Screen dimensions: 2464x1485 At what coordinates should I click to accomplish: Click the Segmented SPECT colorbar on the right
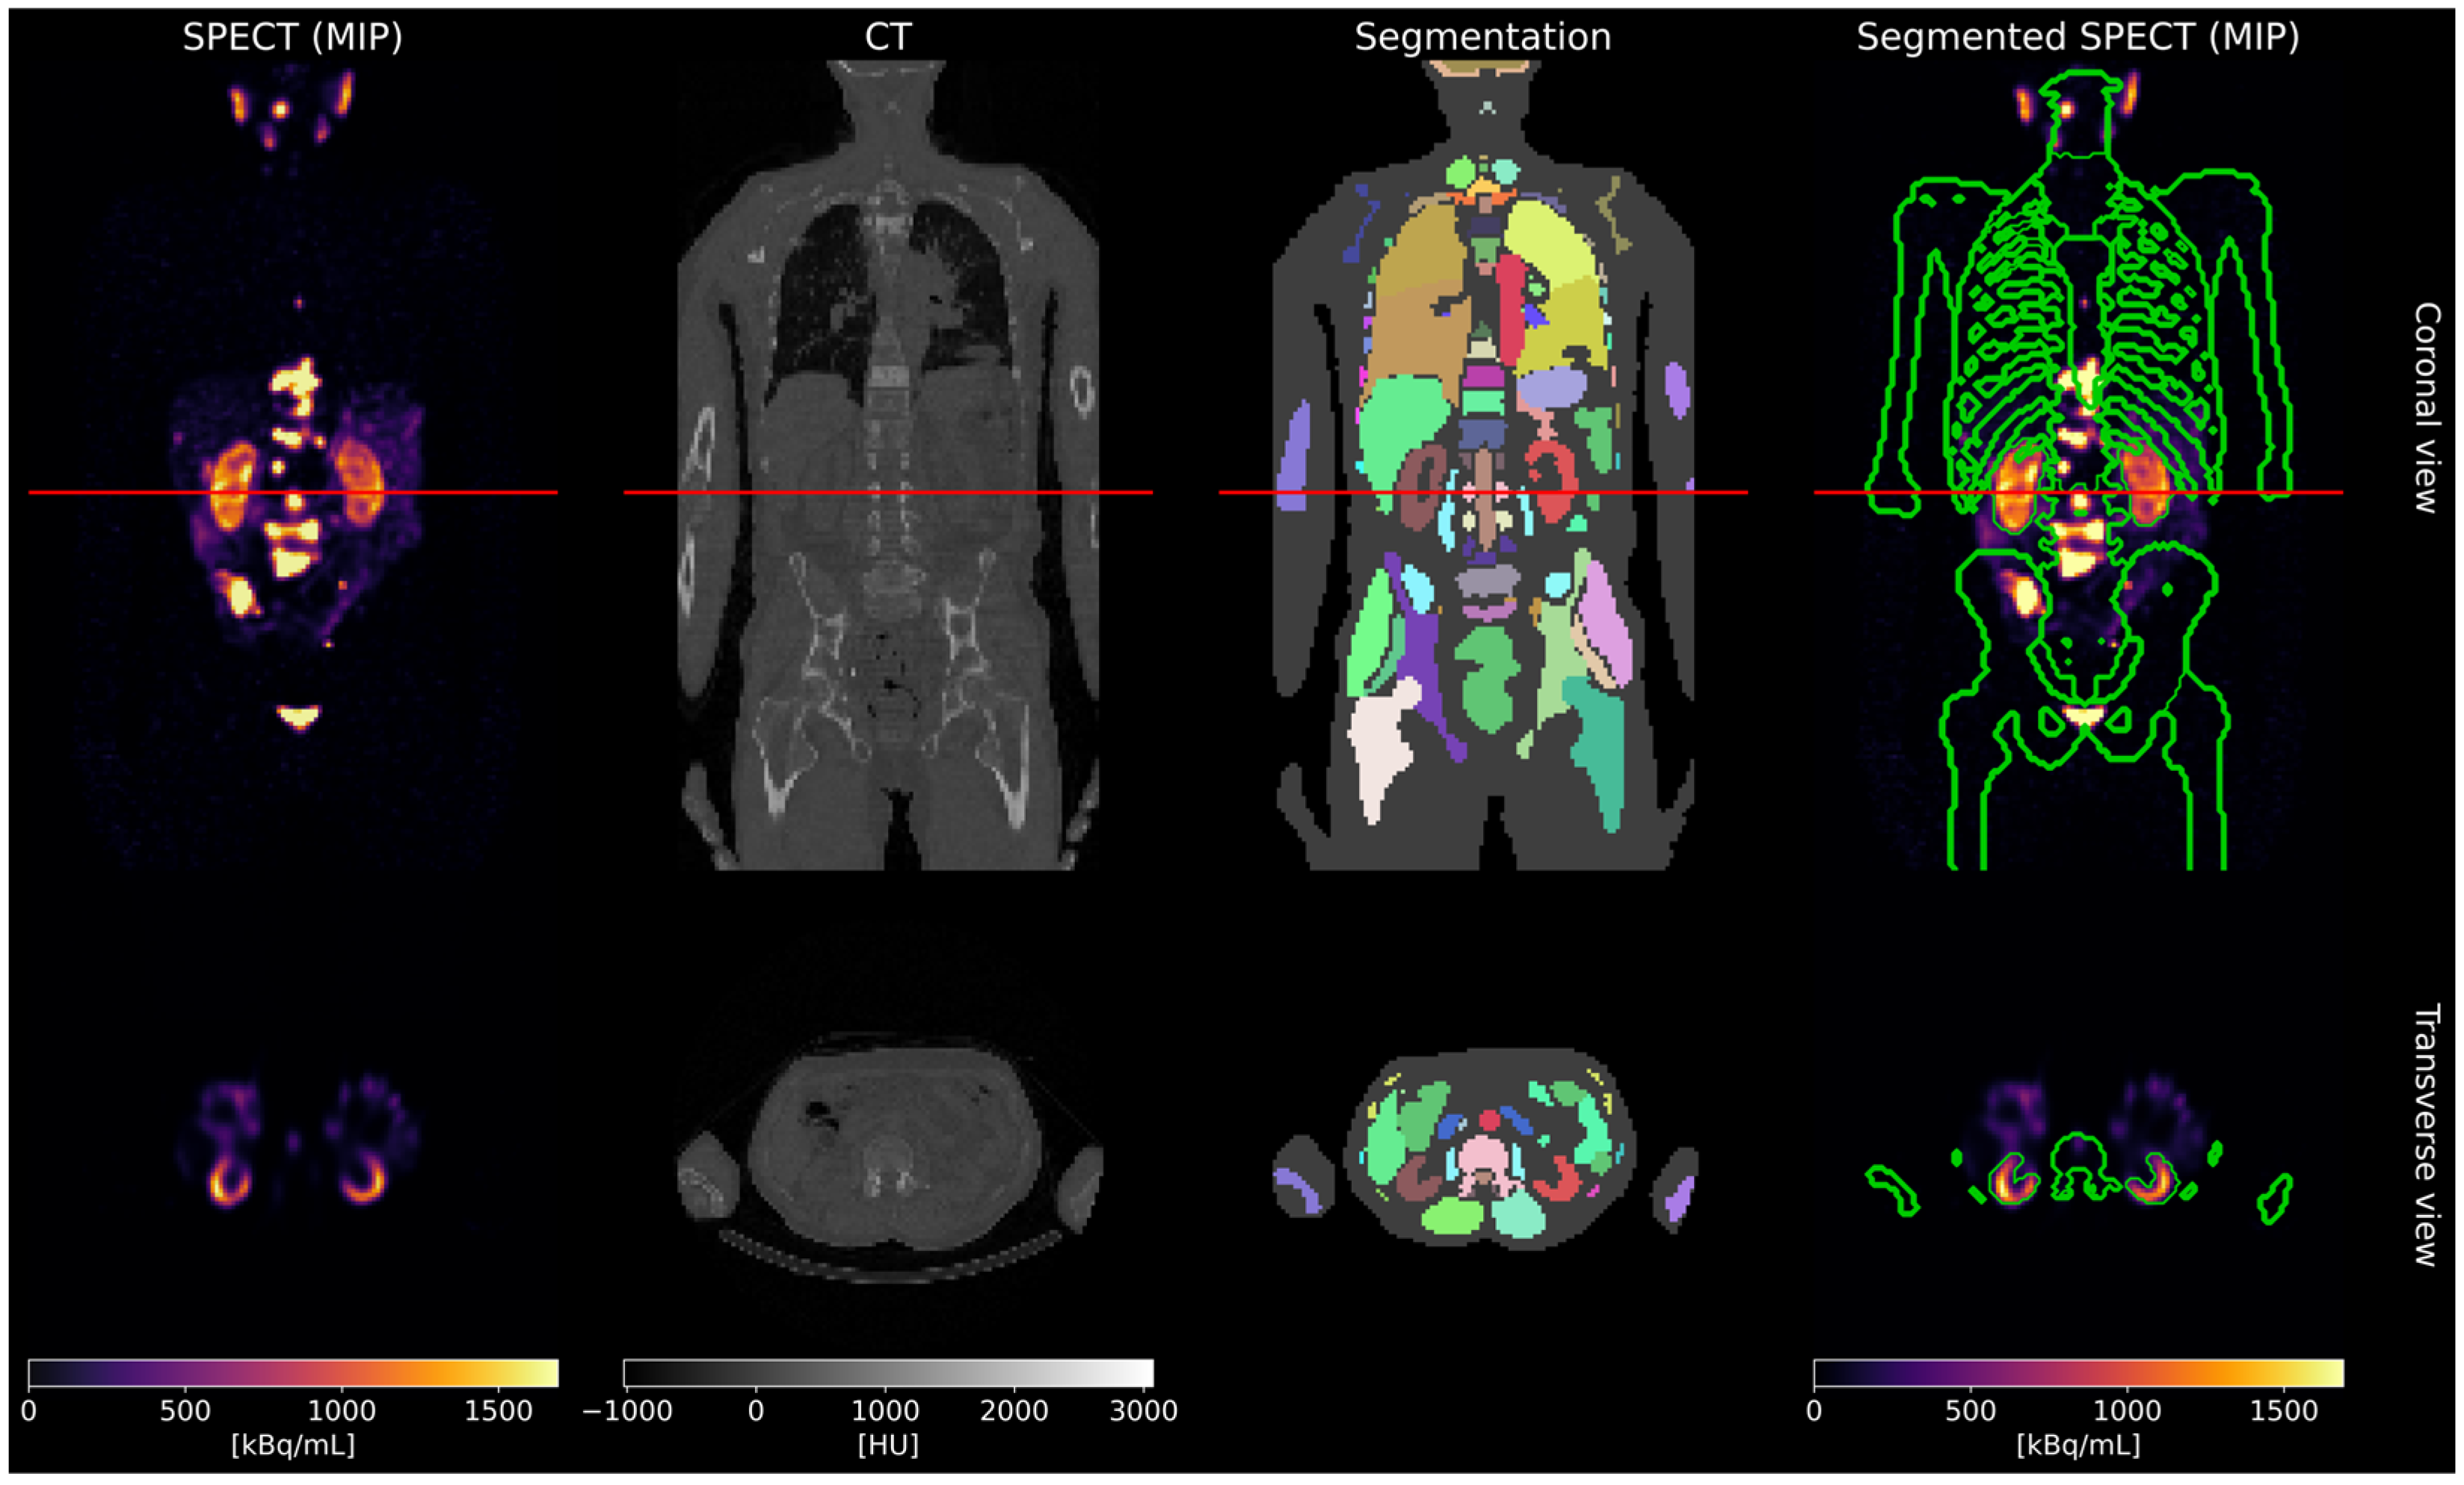[x=2078, y=1373]
